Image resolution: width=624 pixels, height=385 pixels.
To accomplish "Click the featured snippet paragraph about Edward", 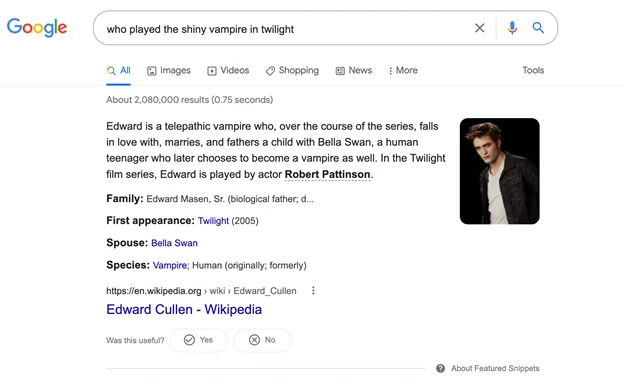I will click(276, 150).
